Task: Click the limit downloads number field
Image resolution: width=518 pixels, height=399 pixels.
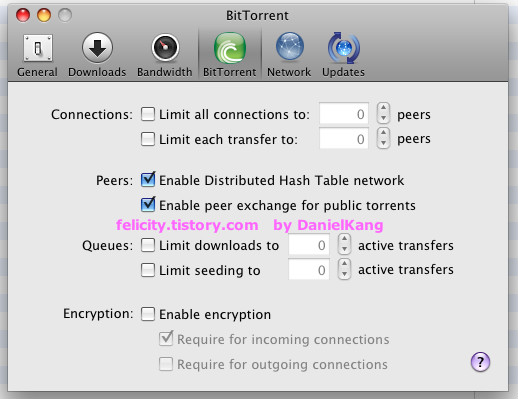Action: (309, 245)
